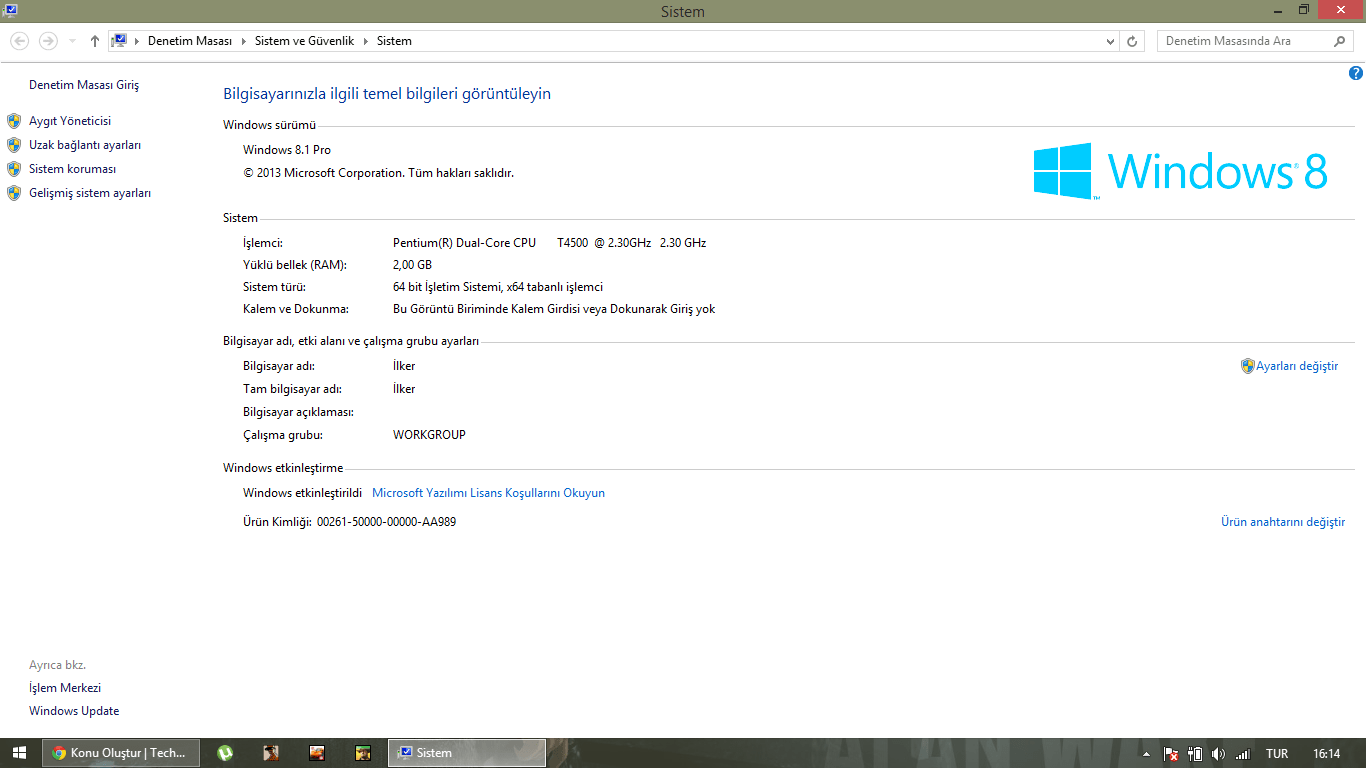Open the Windows Start button
Viewport: 1366px width, 768px height.
(x=19, y=753)
